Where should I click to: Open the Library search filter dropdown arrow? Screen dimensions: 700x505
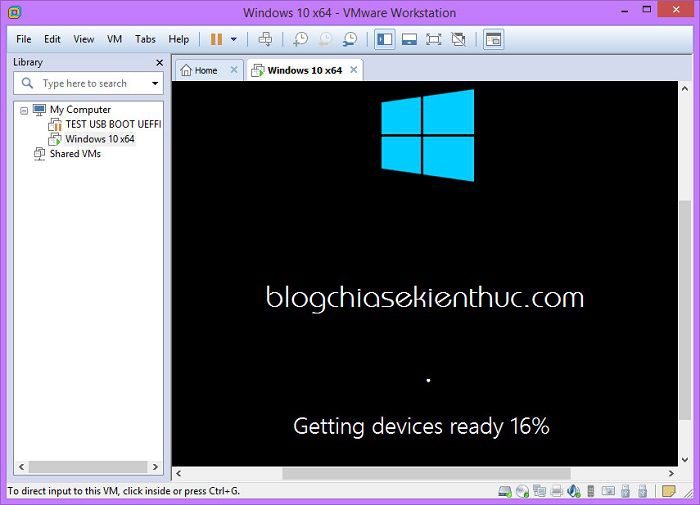(155, 83)
